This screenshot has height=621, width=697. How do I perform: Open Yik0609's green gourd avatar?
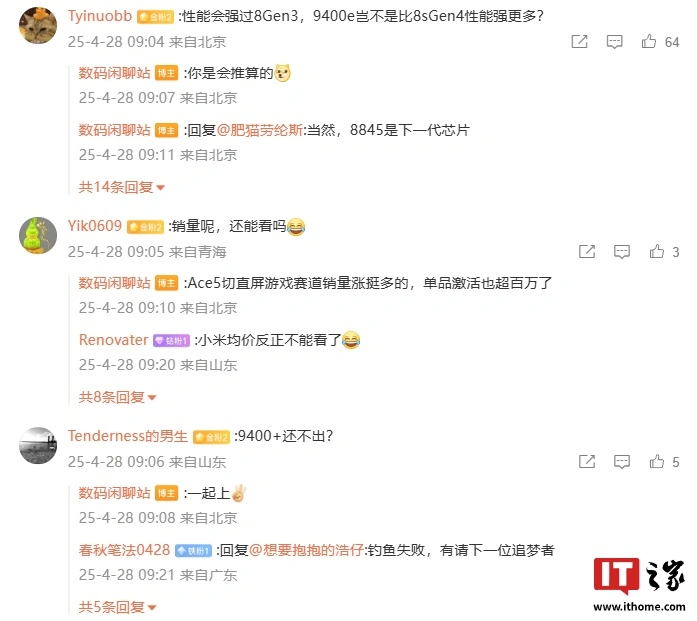(x=38, y=236)
